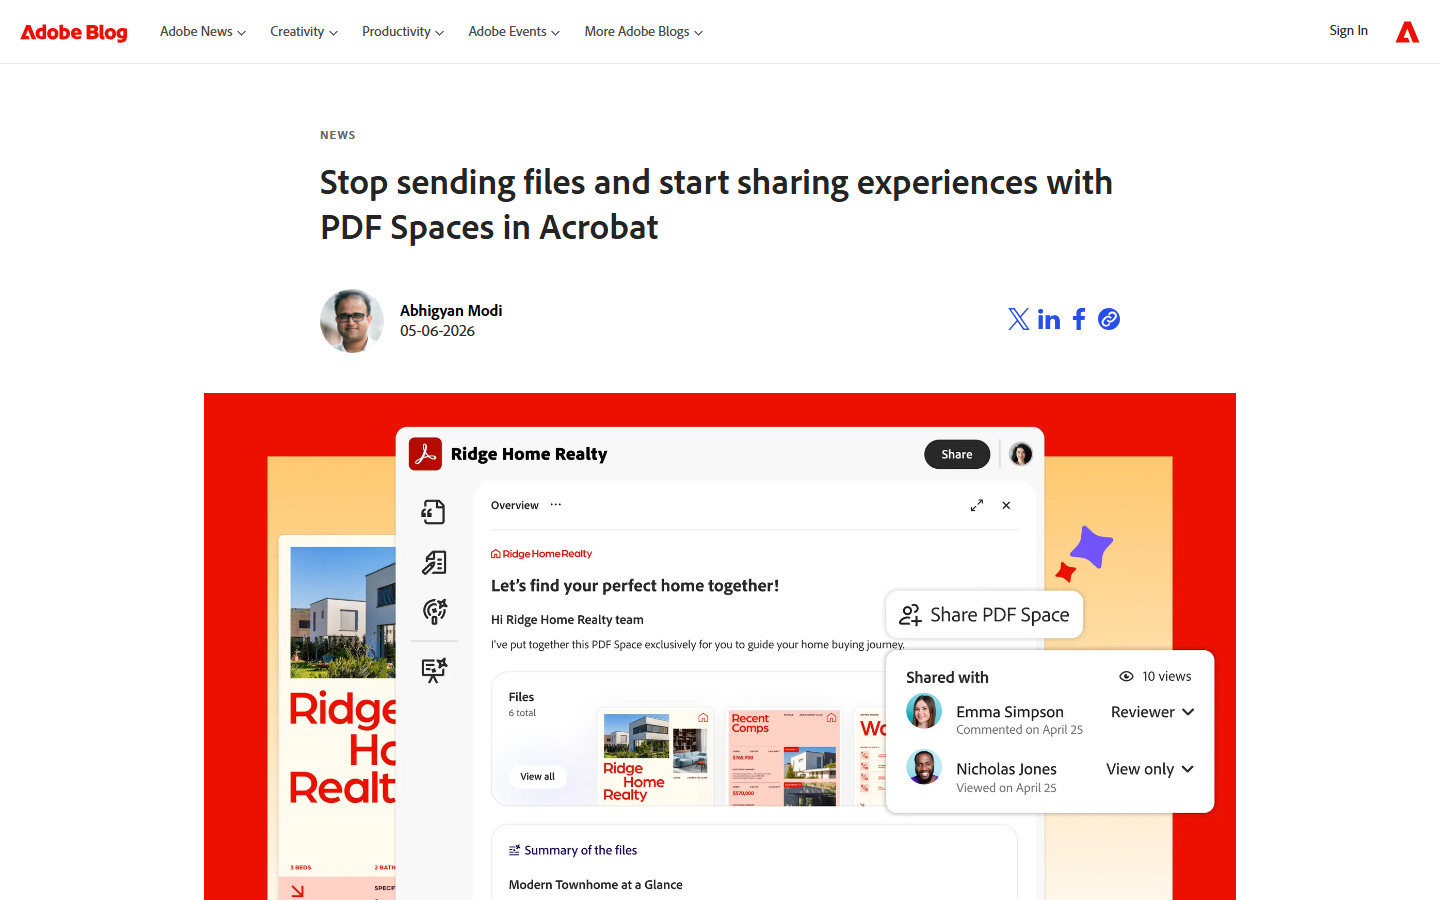Select the quote document sidebar icon

[x=434, y=512]
